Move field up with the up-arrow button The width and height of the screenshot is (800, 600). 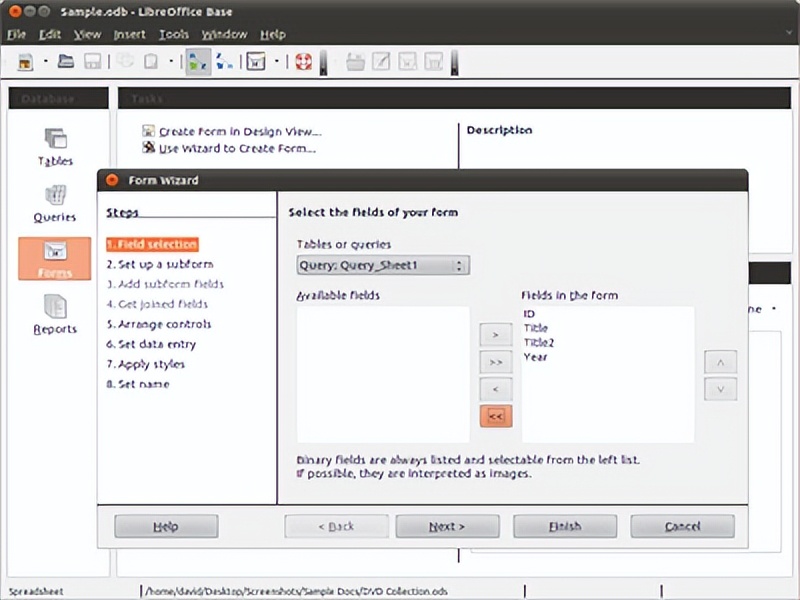pyautogui.click(x=720, y=362)
